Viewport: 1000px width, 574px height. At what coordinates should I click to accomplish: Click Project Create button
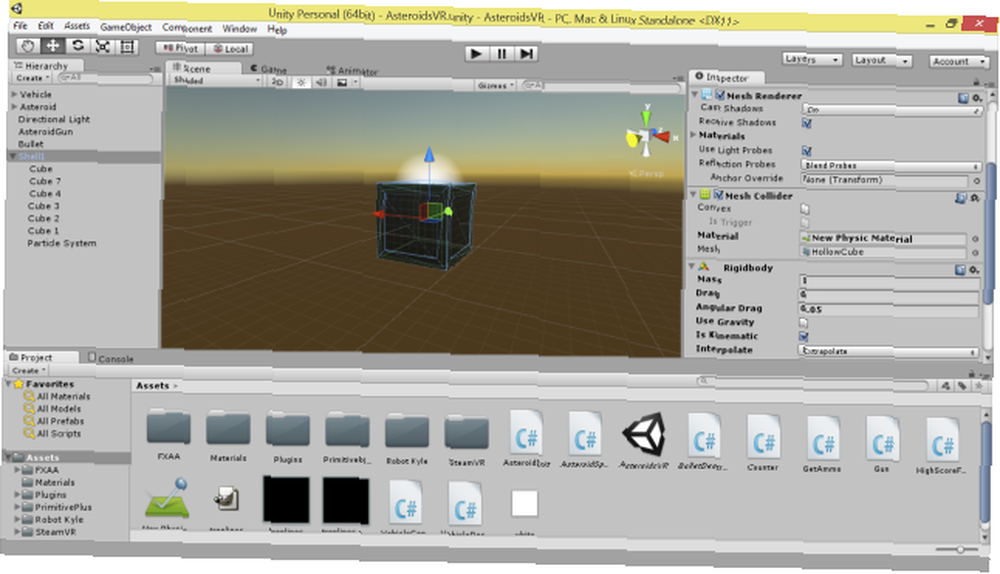[29, 371]
